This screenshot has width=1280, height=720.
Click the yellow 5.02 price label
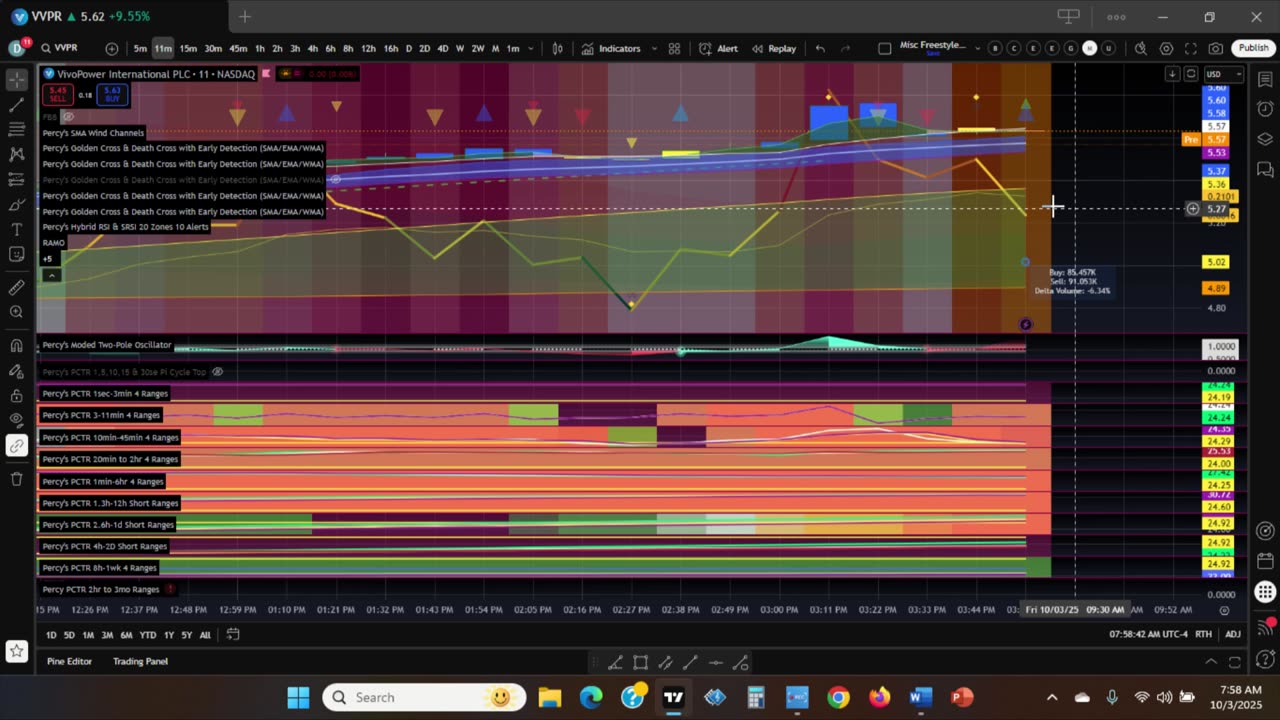coord(1216,262)
